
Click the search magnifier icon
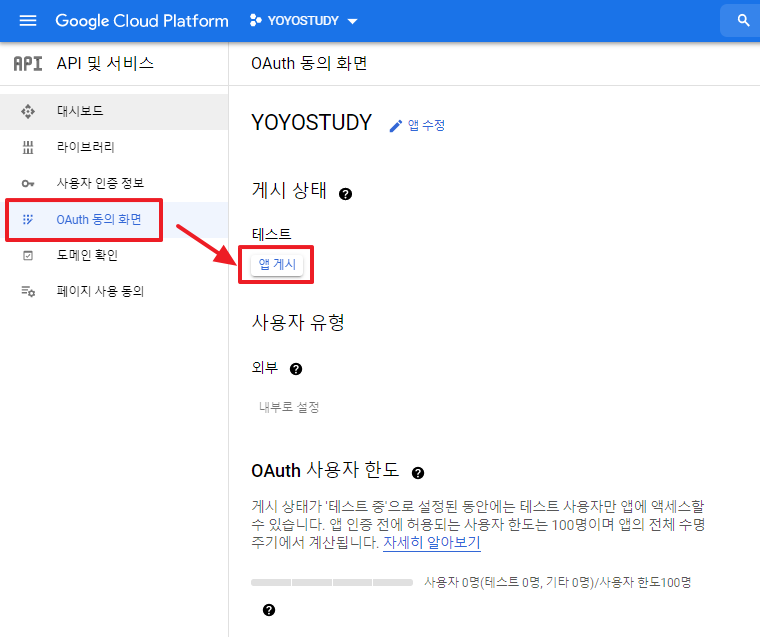(x=743, y=20)
